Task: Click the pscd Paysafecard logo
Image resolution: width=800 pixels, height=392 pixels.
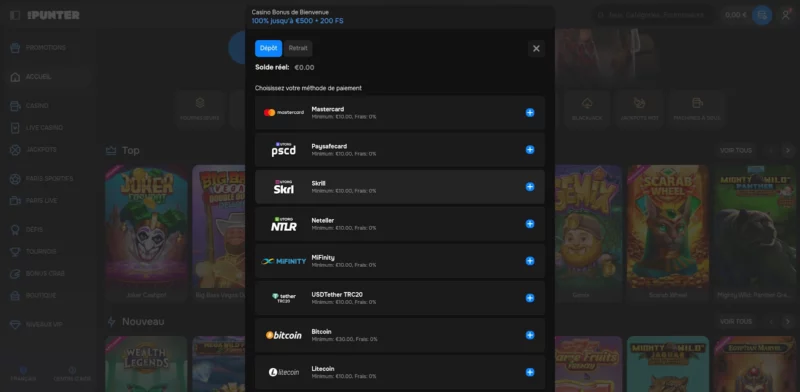Action: coord(284,150)
